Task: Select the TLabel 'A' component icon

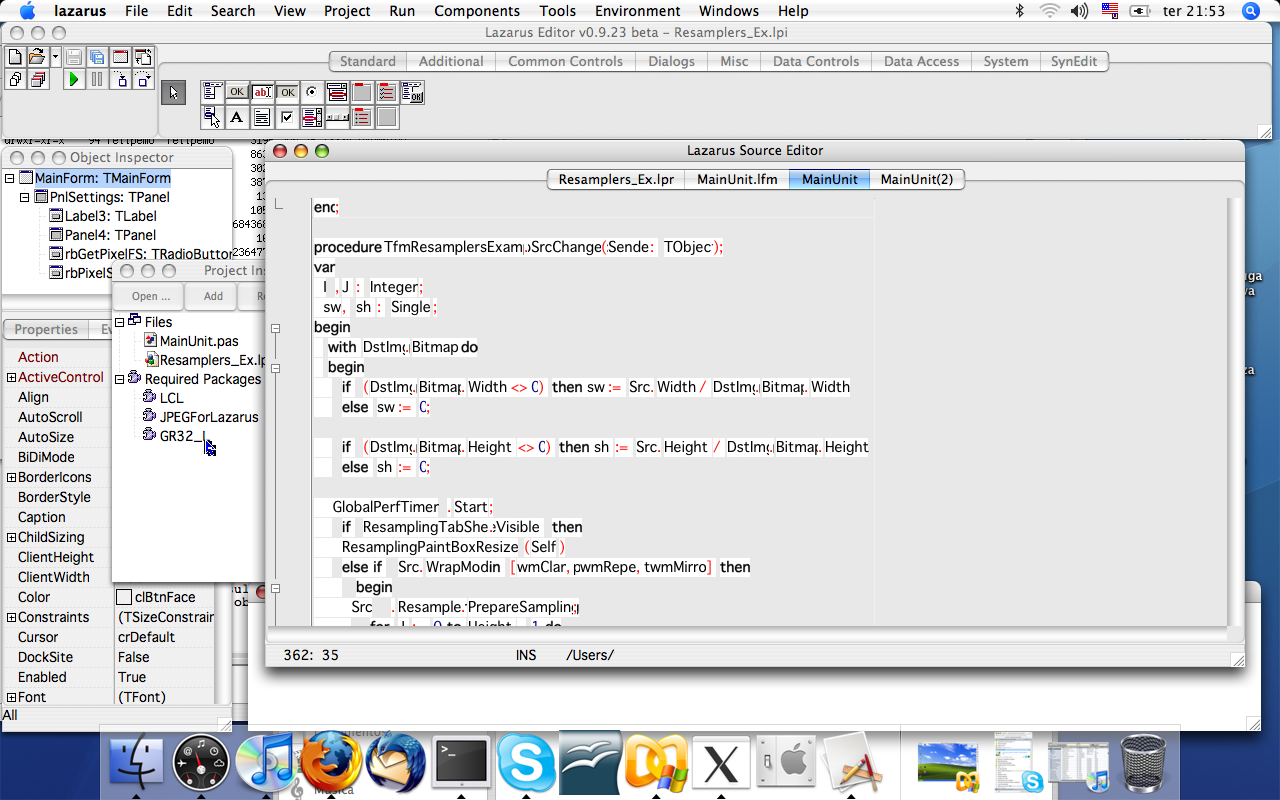Action: coord(237,118)
